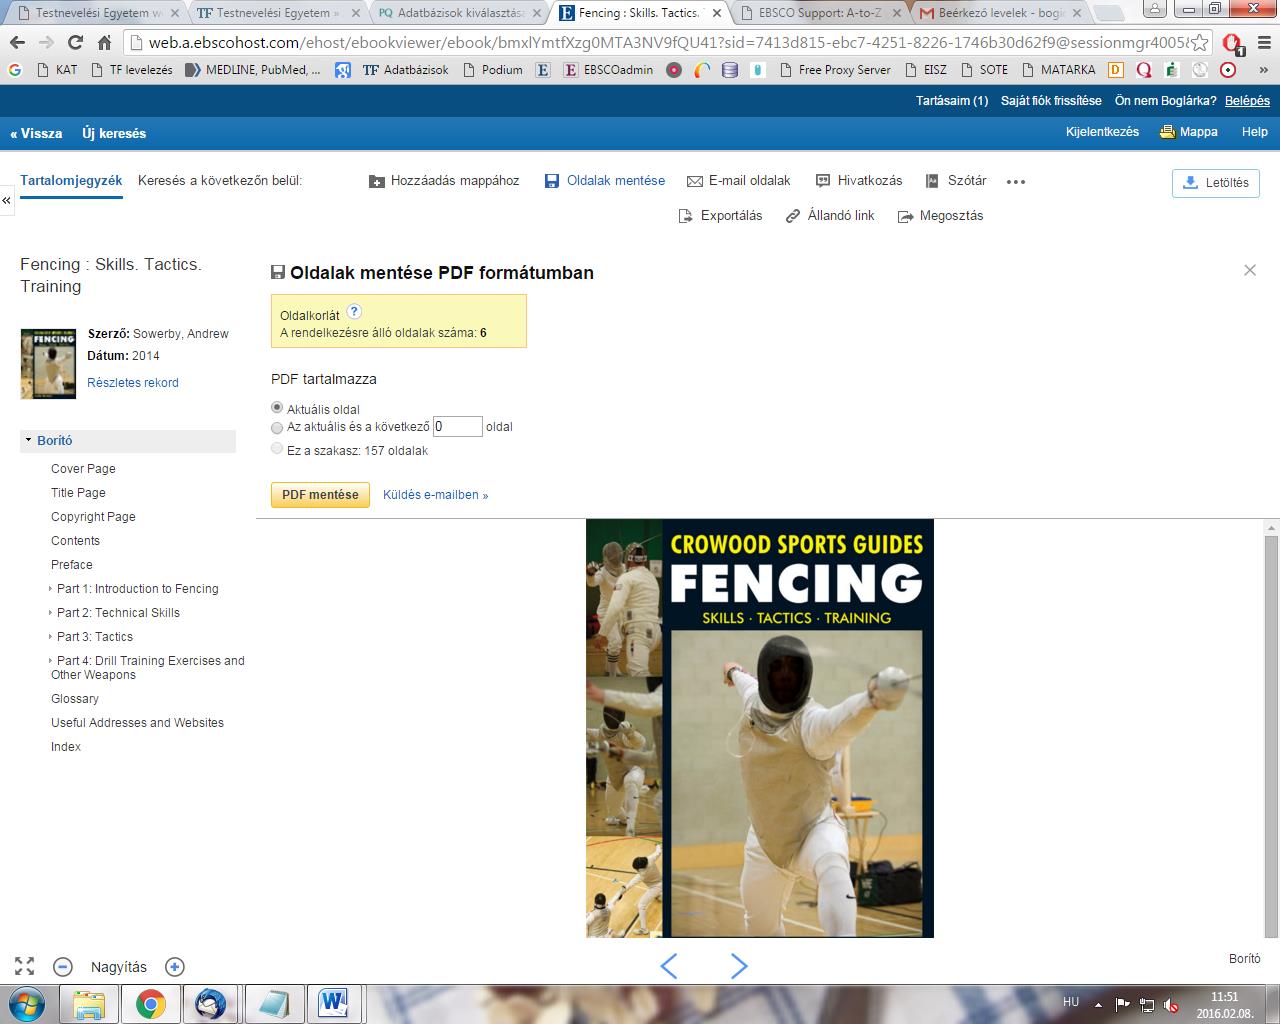Open Preface entry

point(71,565)
